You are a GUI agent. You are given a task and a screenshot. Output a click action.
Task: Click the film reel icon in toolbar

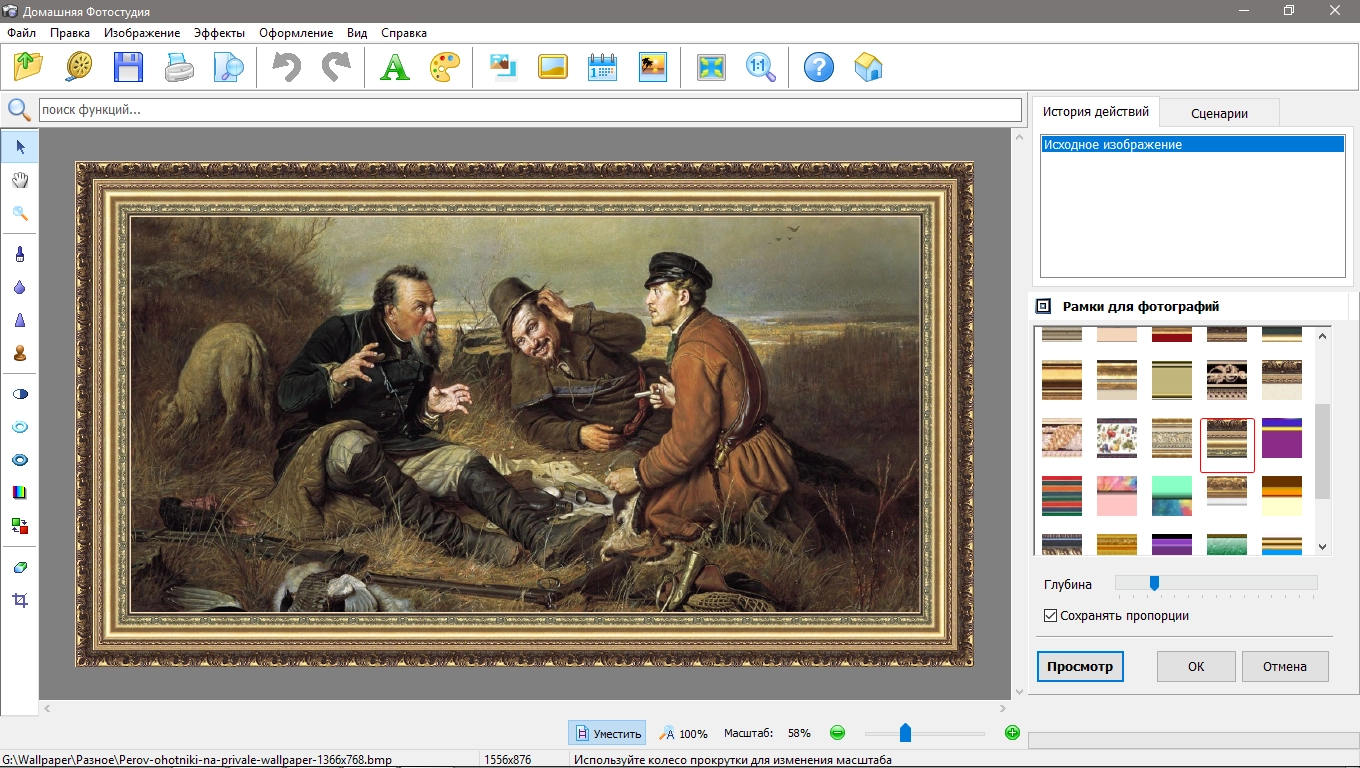tap(79, 67)
